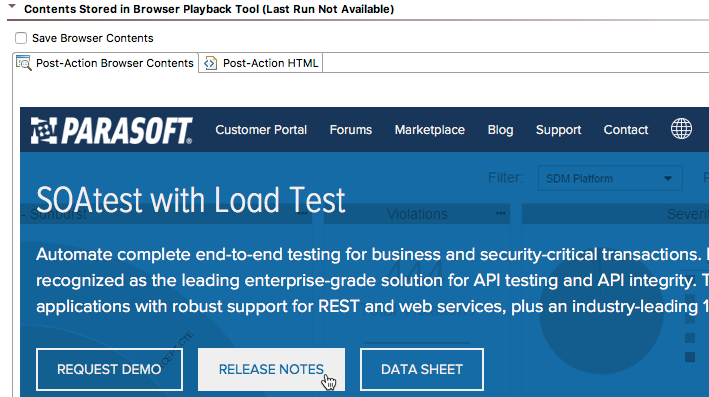709x397 pixels.
Task: Visit the Blog link
Action: point(500,130)
